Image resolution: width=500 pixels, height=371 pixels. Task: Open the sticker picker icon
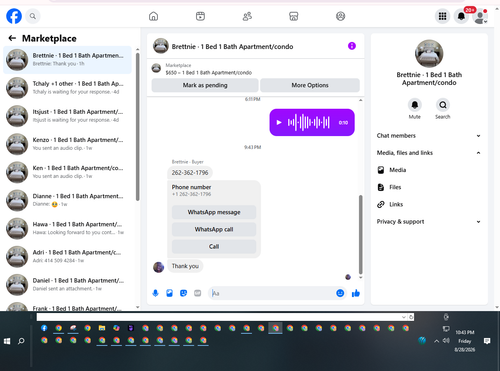point(184,293)
